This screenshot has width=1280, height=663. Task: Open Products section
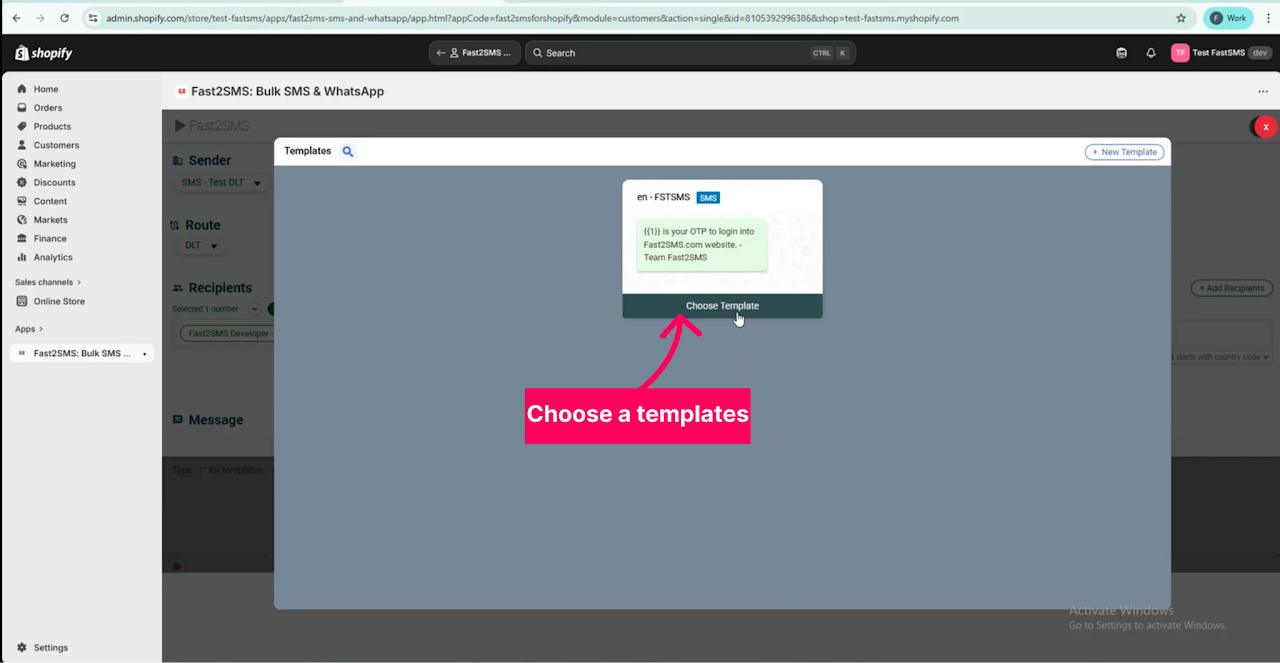52,127
